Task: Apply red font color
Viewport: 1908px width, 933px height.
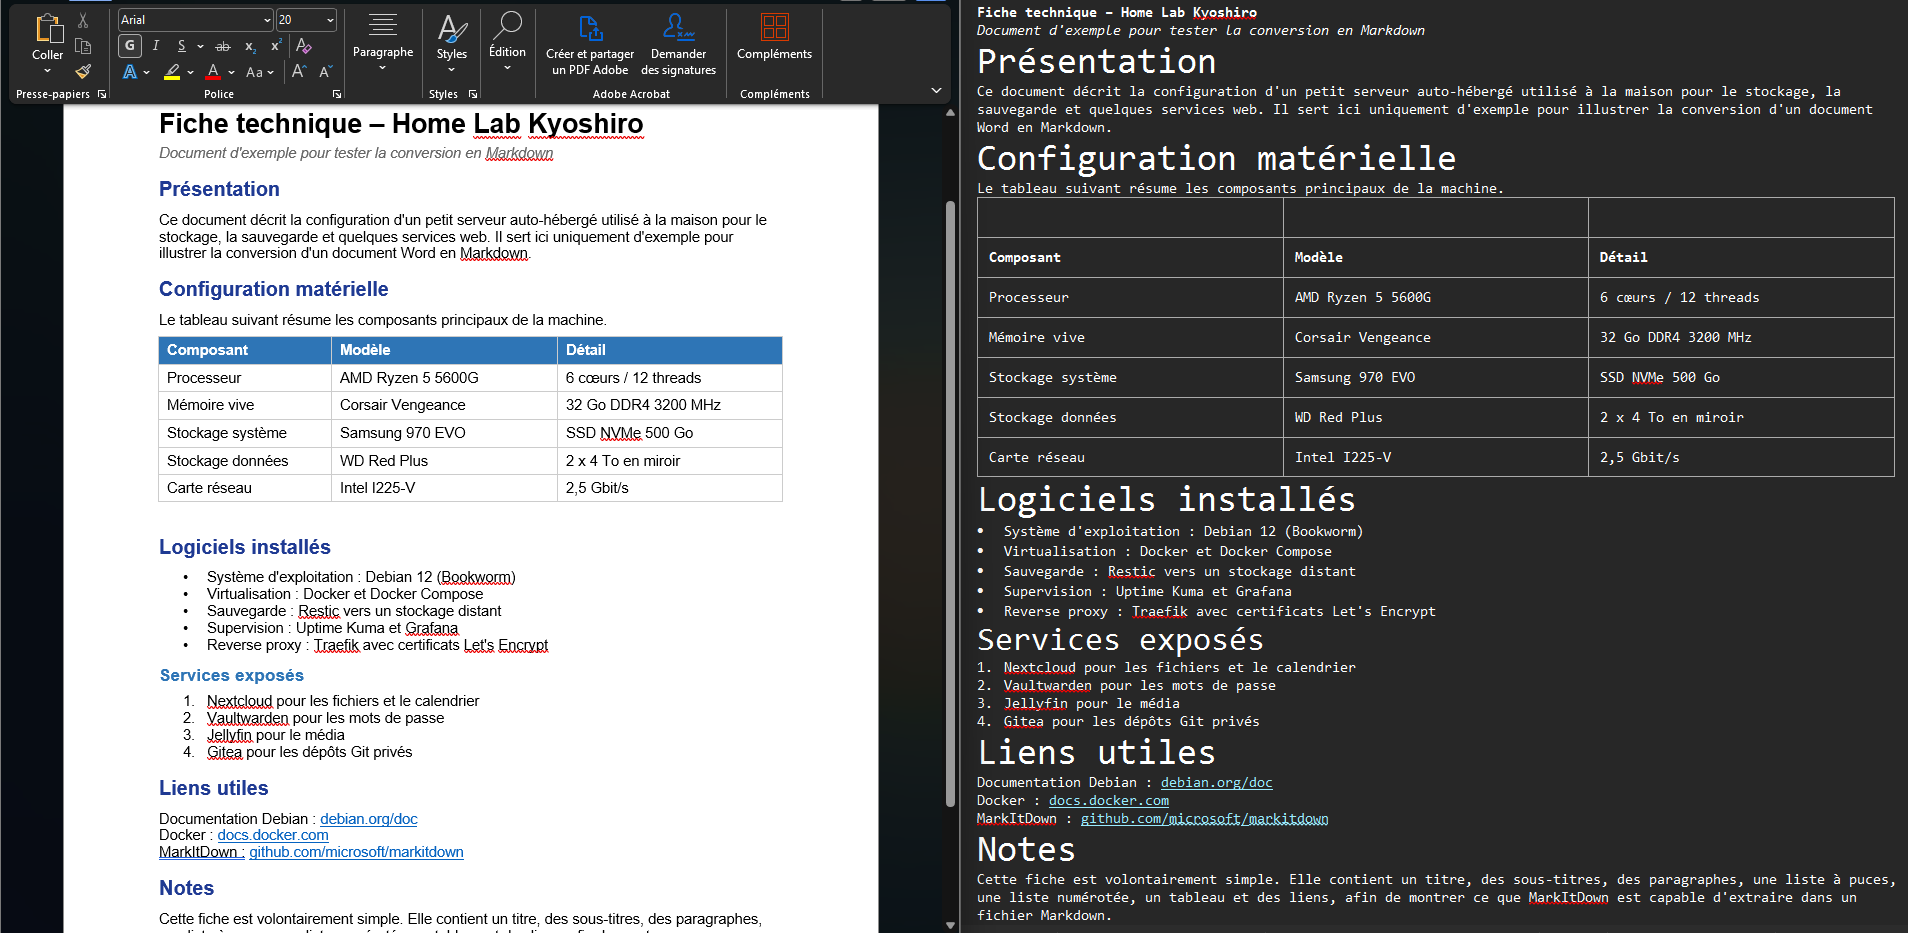Action: (x=213, y=72)
